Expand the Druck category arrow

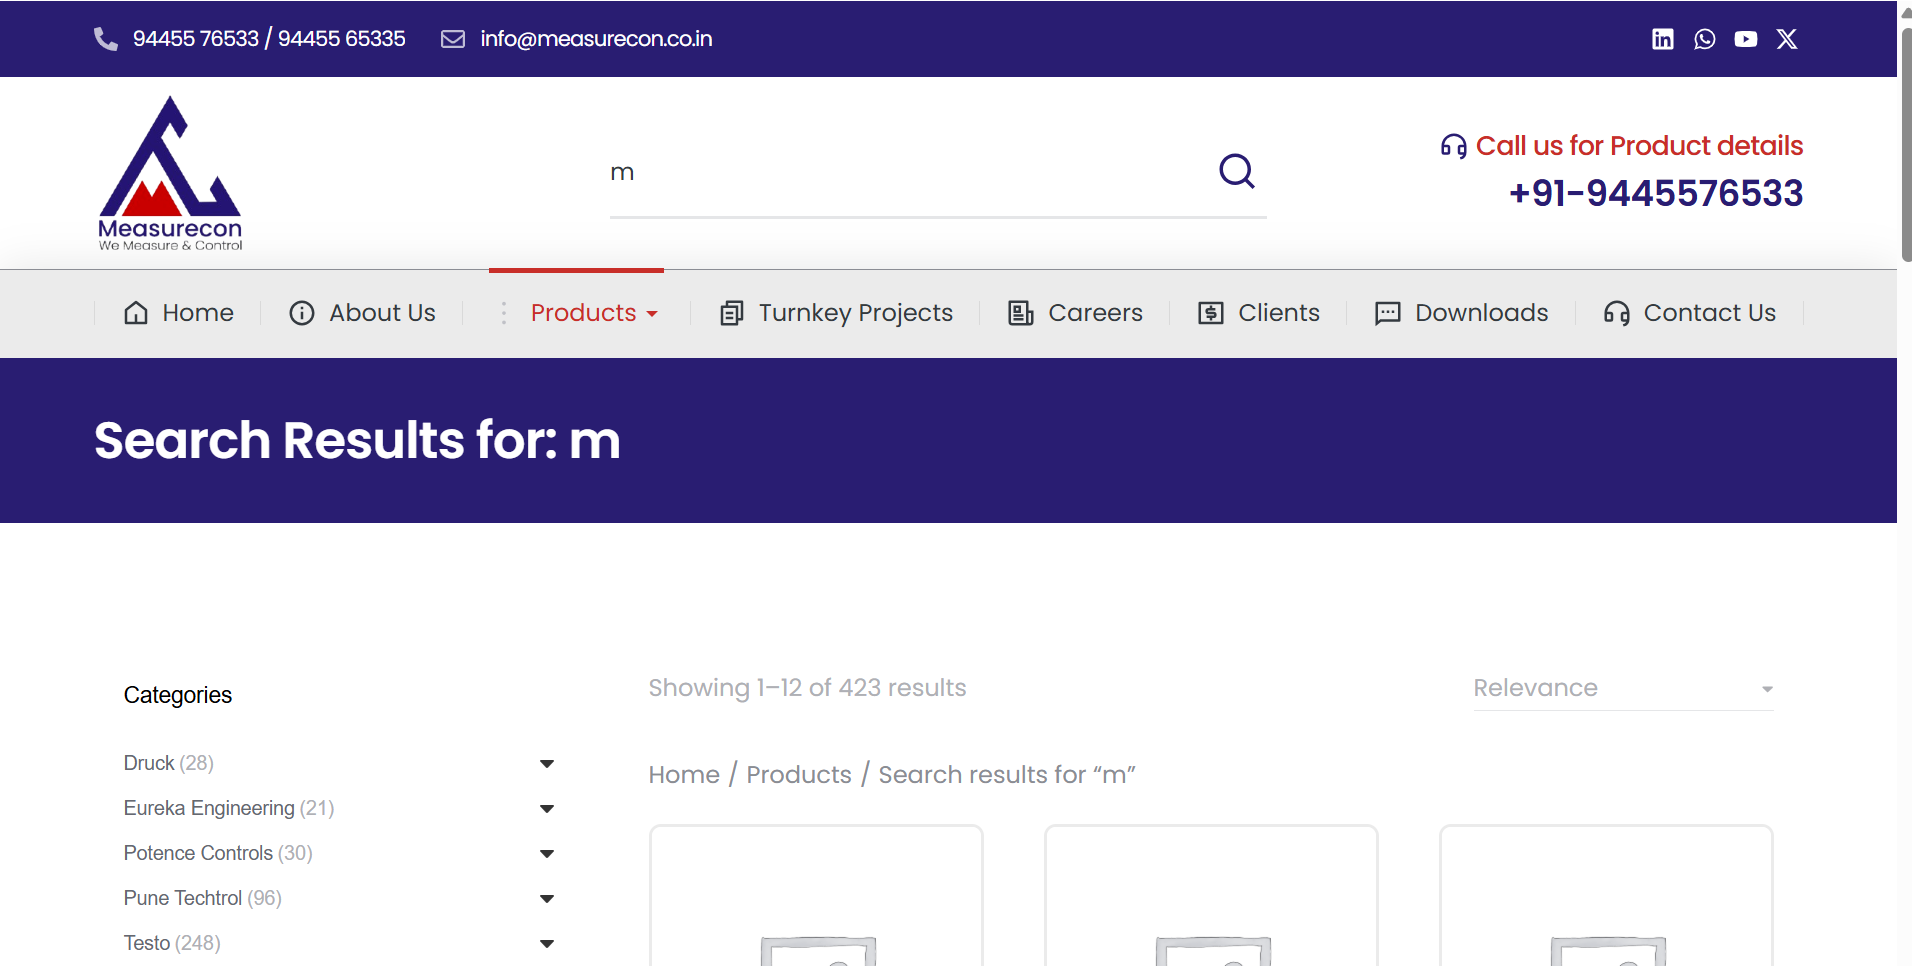pyautogui.click(x=547, y=764)
